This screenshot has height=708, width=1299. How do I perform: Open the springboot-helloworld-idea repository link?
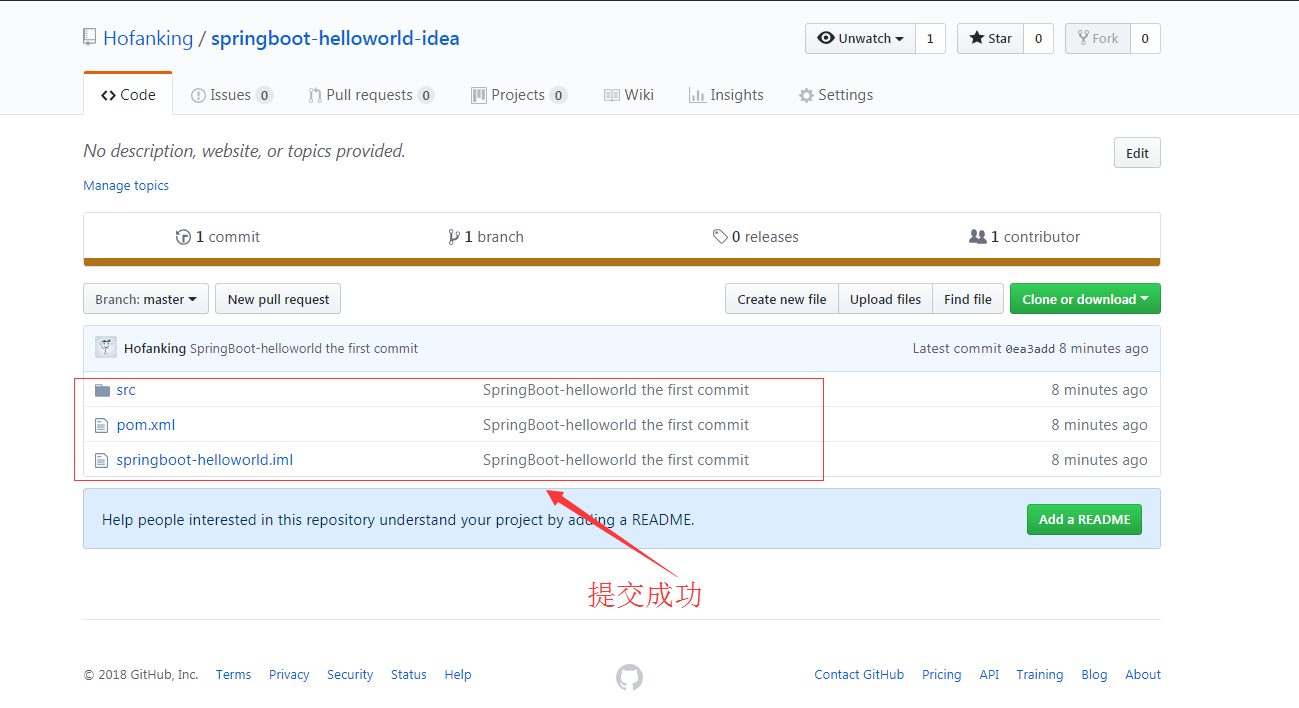[335, 39]
